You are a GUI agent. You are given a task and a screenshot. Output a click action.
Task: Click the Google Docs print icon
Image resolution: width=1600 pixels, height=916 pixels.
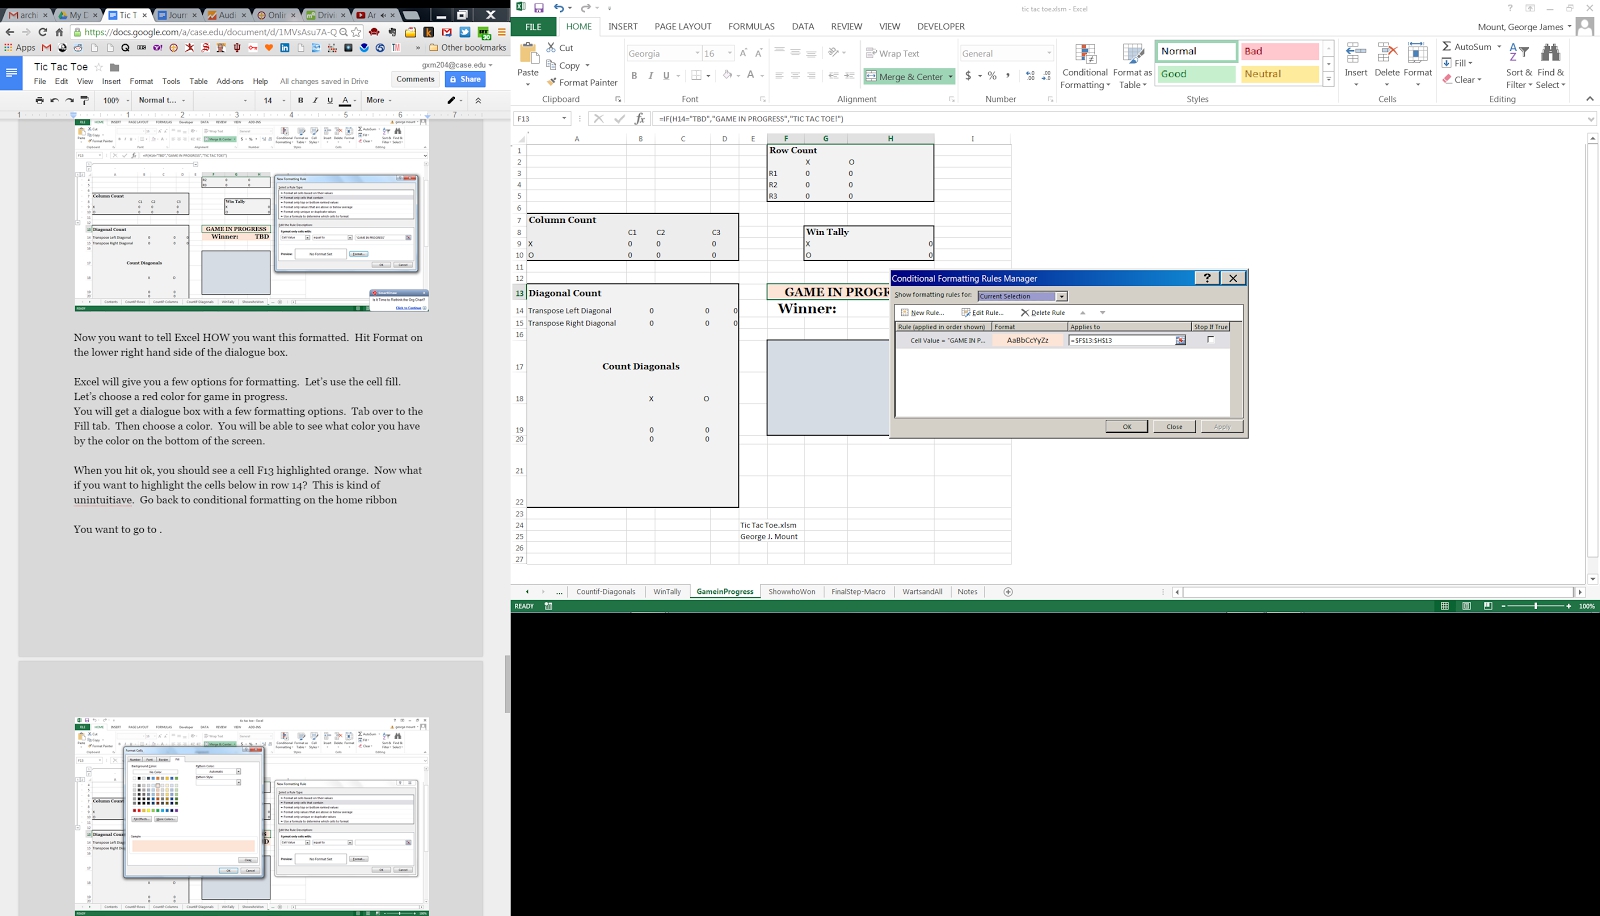[39, 100]
